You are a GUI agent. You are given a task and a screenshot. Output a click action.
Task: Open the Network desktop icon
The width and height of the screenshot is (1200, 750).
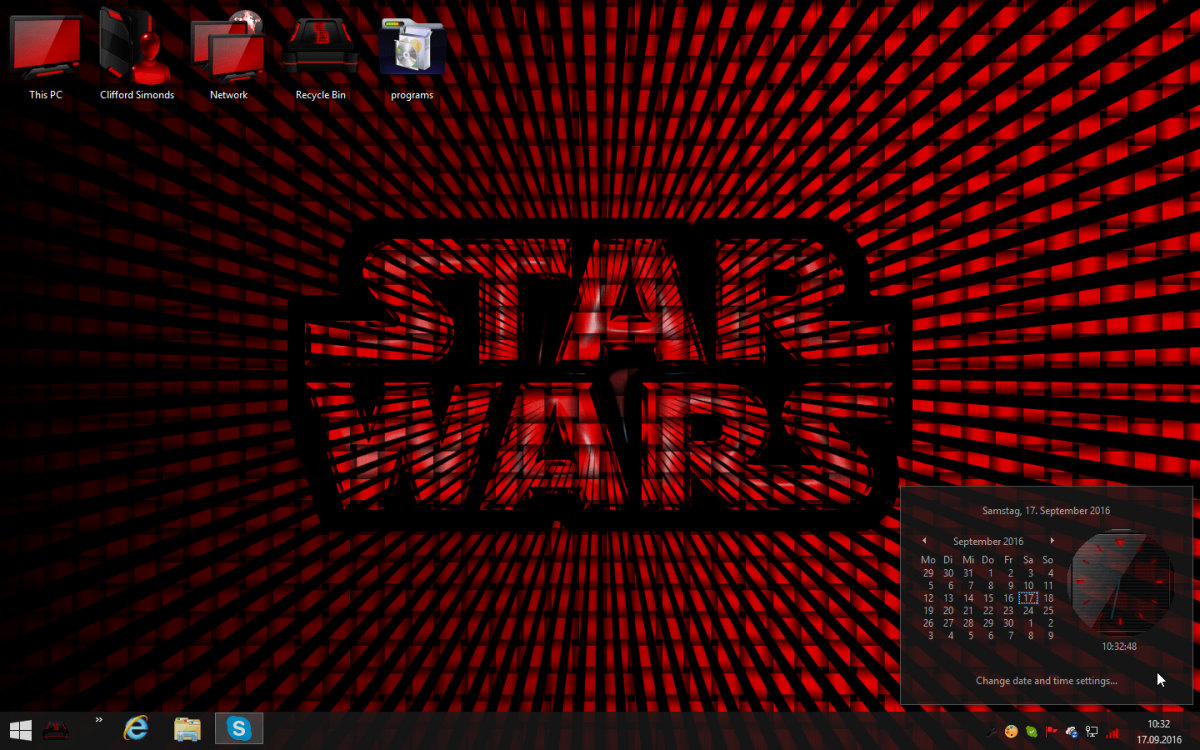coord(228,50)
